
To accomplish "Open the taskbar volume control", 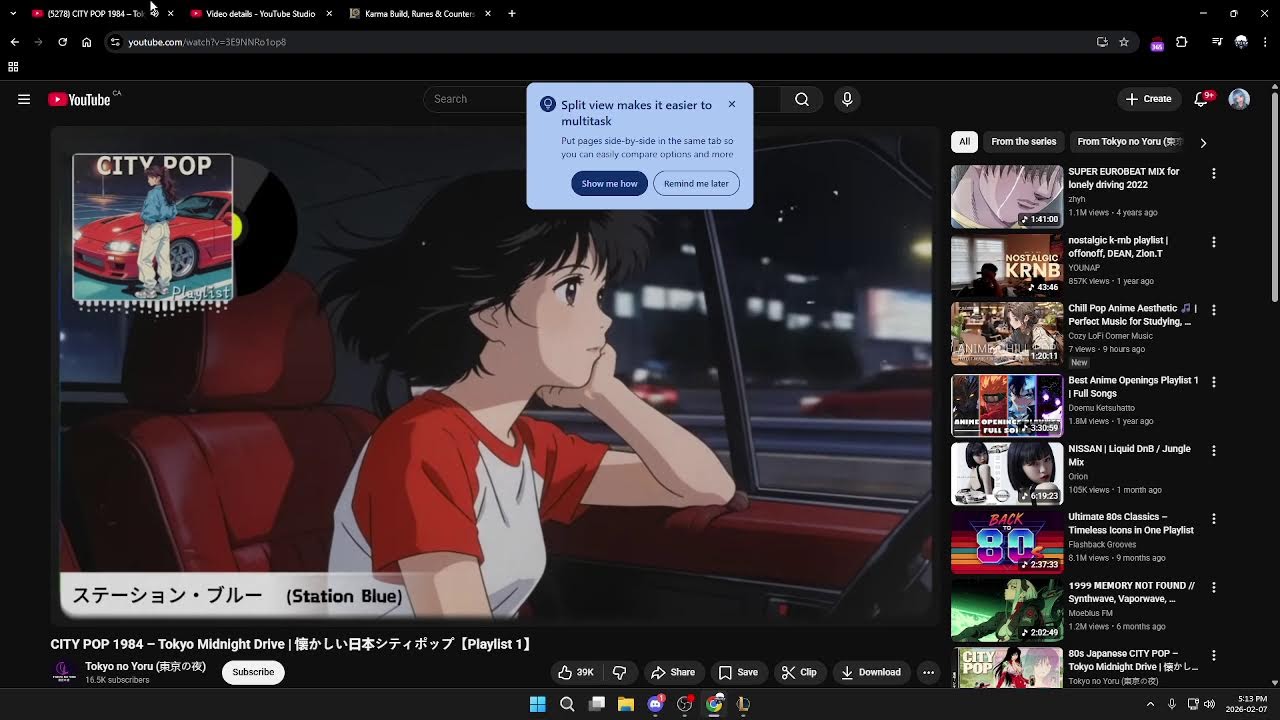I will [1210, 704].
